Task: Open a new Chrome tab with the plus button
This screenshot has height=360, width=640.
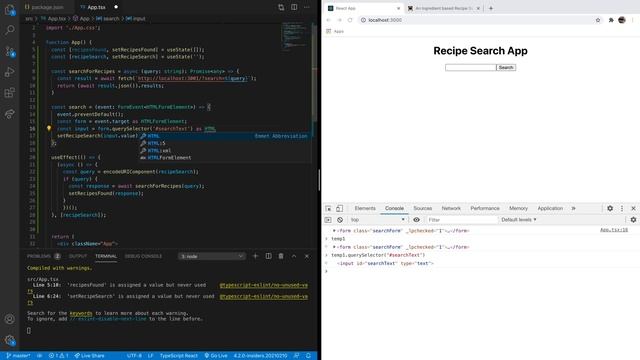Action: [x=491, y=8]
